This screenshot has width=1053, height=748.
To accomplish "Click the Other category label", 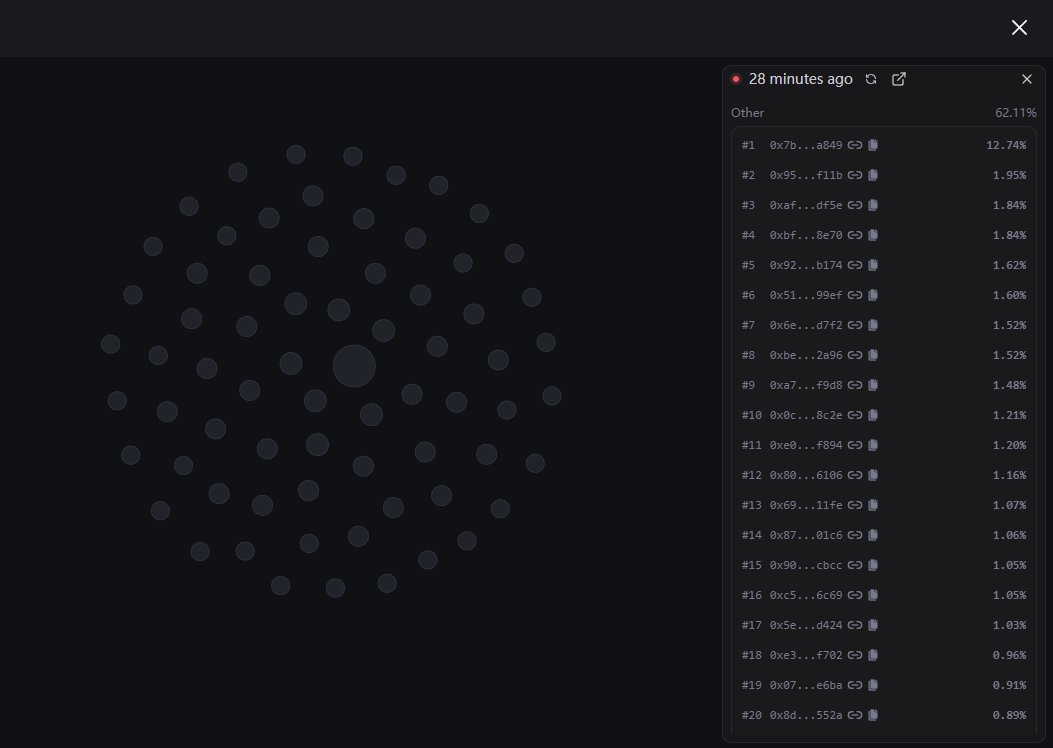I will coord(747,113).
